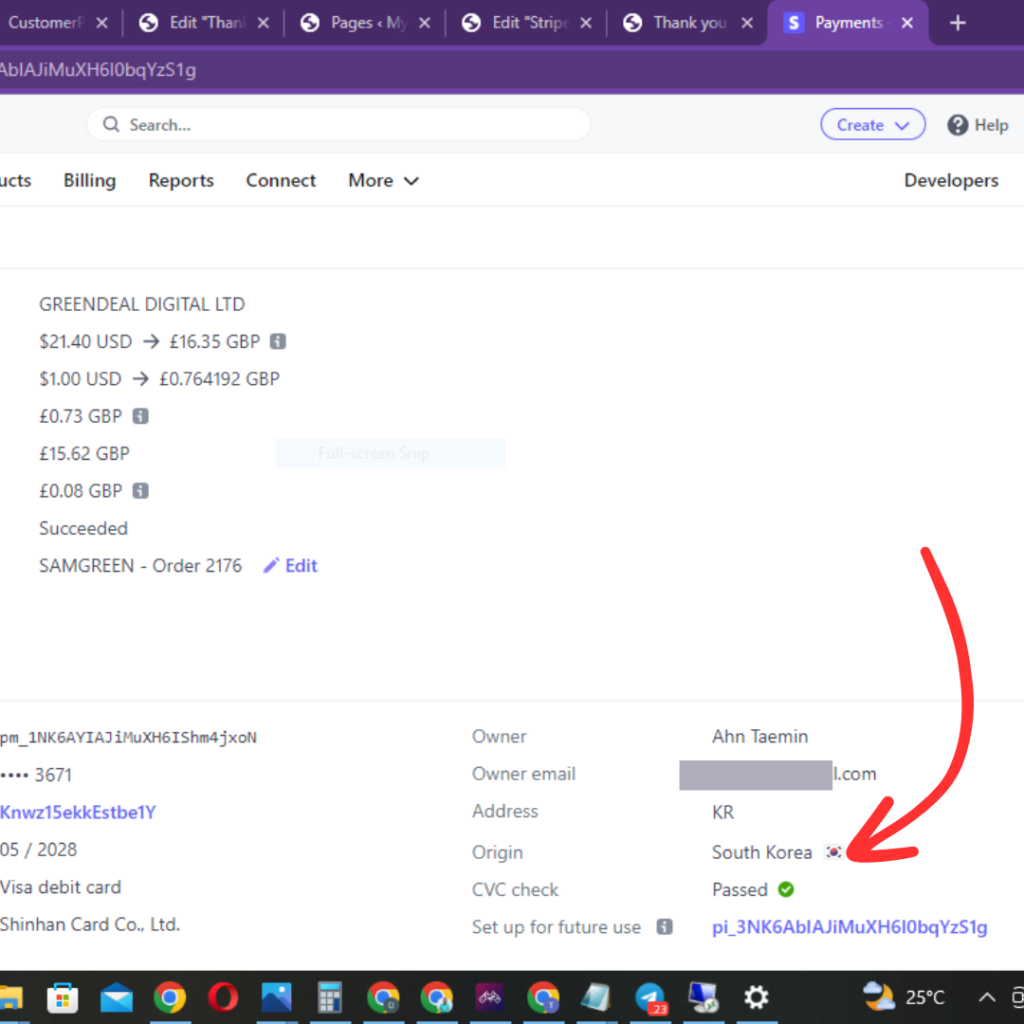Open Telegram with 23 badge
Screen dimensions: 1024x1024
pyautogui.click(x=650, y=997)
